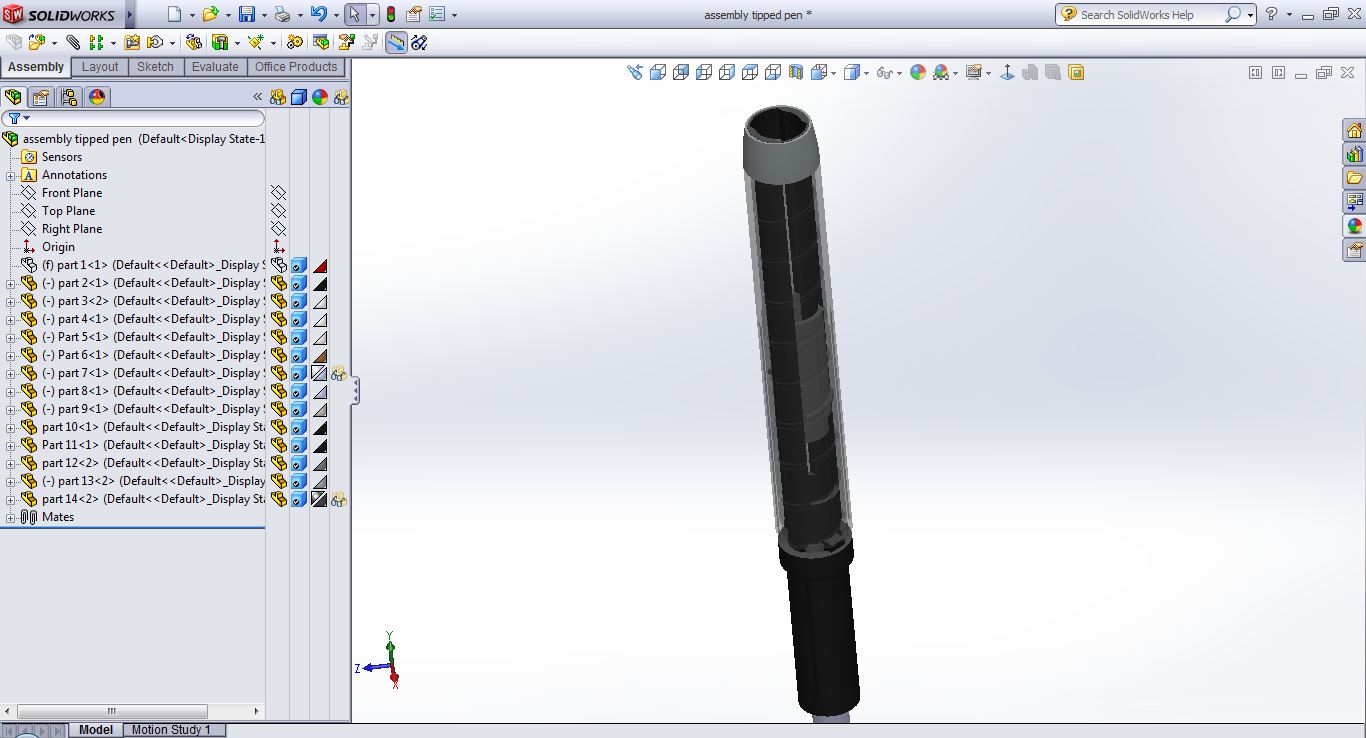1366x738 pixels.
Task: Click the Mate paperclip tool icon
Action: pos(73,42)
